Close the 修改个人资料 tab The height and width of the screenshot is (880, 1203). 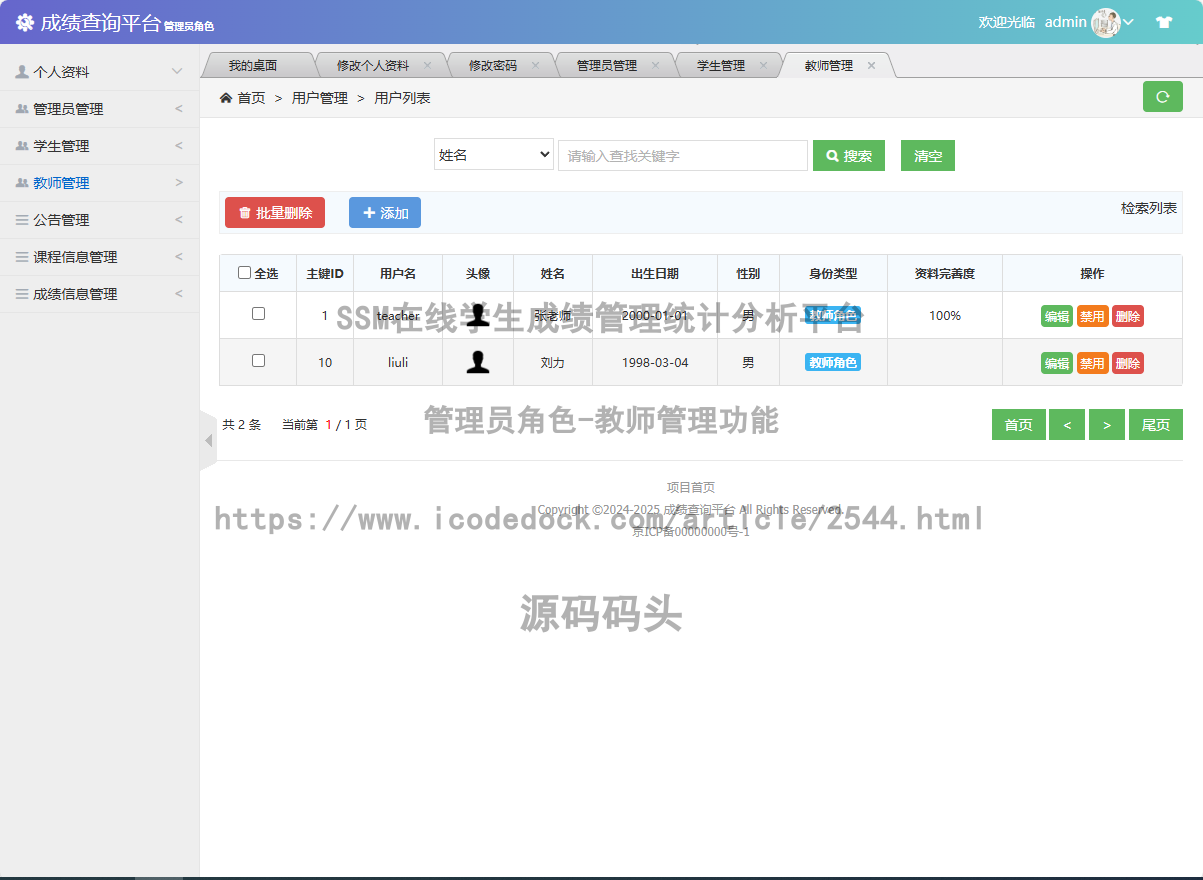(427, 65)
